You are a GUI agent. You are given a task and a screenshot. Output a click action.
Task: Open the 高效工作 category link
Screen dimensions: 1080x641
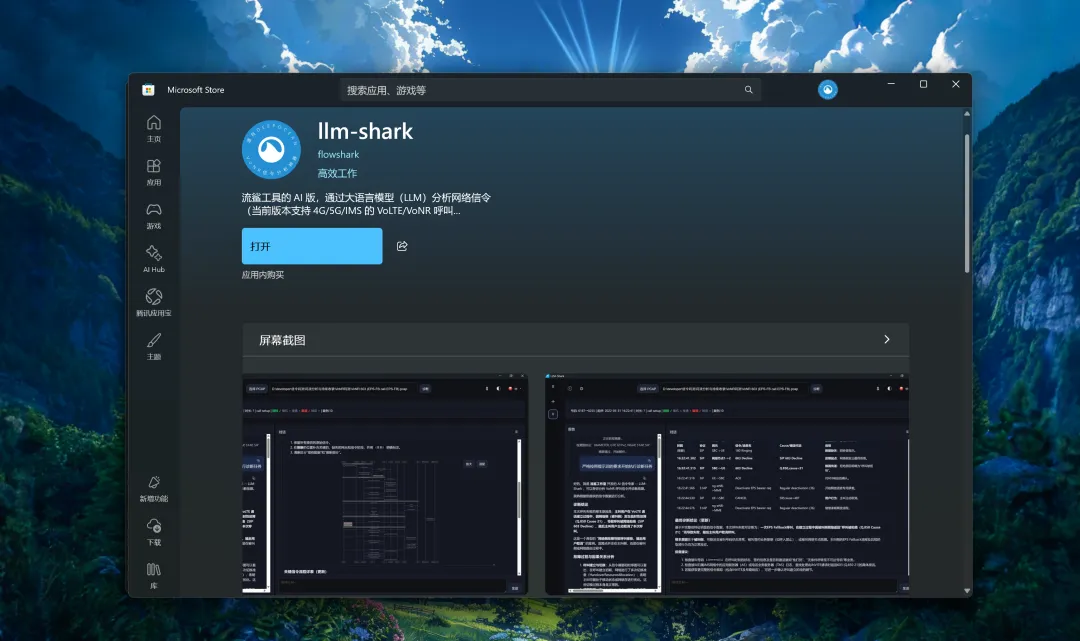point(337,173)
